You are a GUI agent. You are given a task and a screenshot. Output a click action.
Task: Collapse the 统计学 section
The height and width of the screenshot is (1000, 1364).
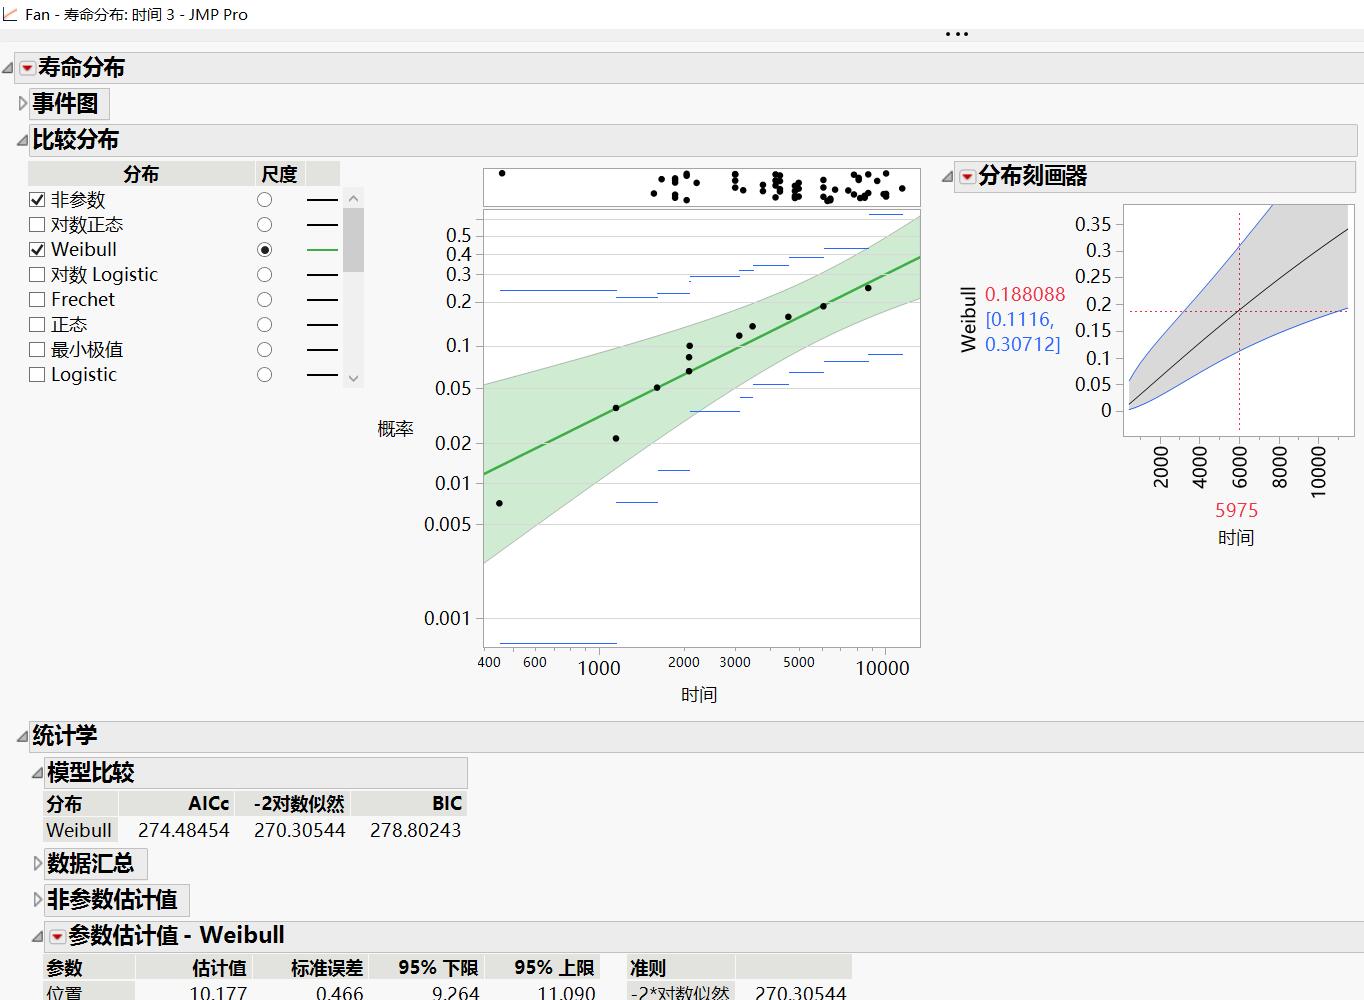point(22,736)
